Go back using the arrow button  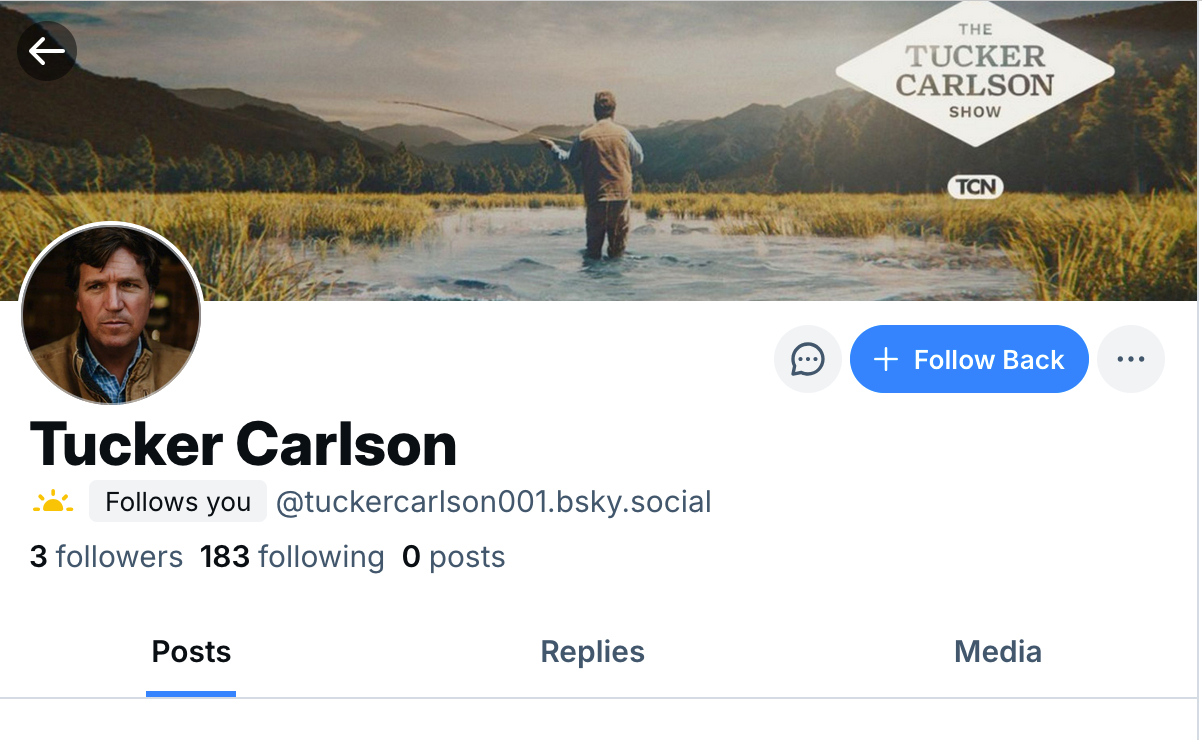coord(47,50)
